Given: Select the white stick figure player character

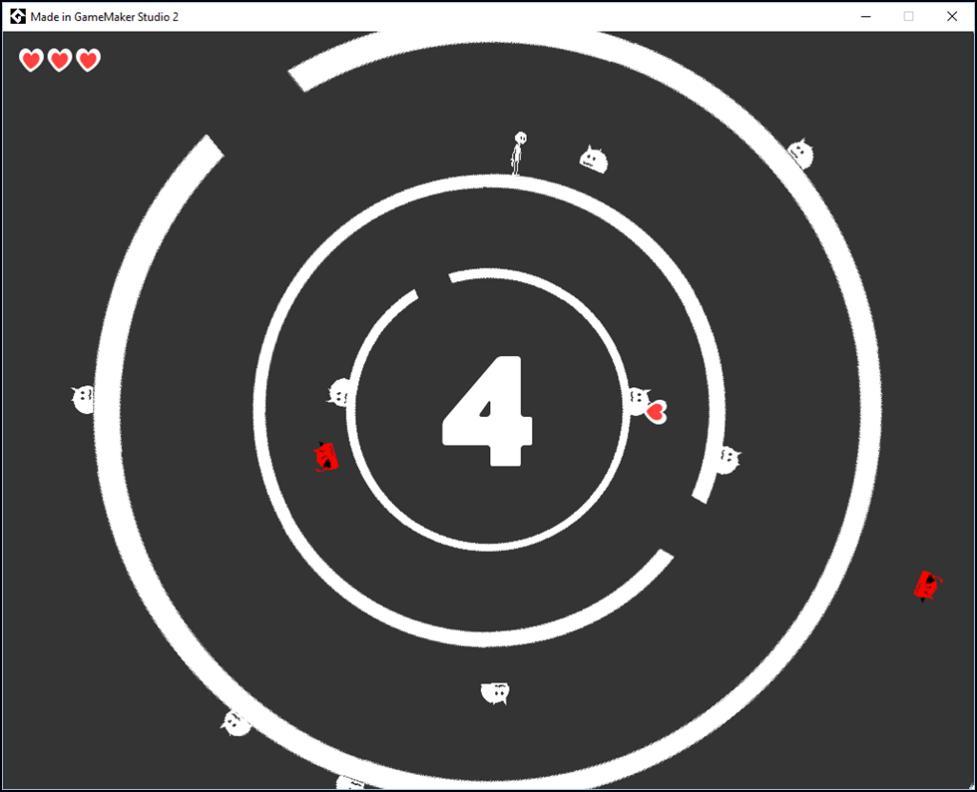Looking at the screenshot, I should 518,153.
